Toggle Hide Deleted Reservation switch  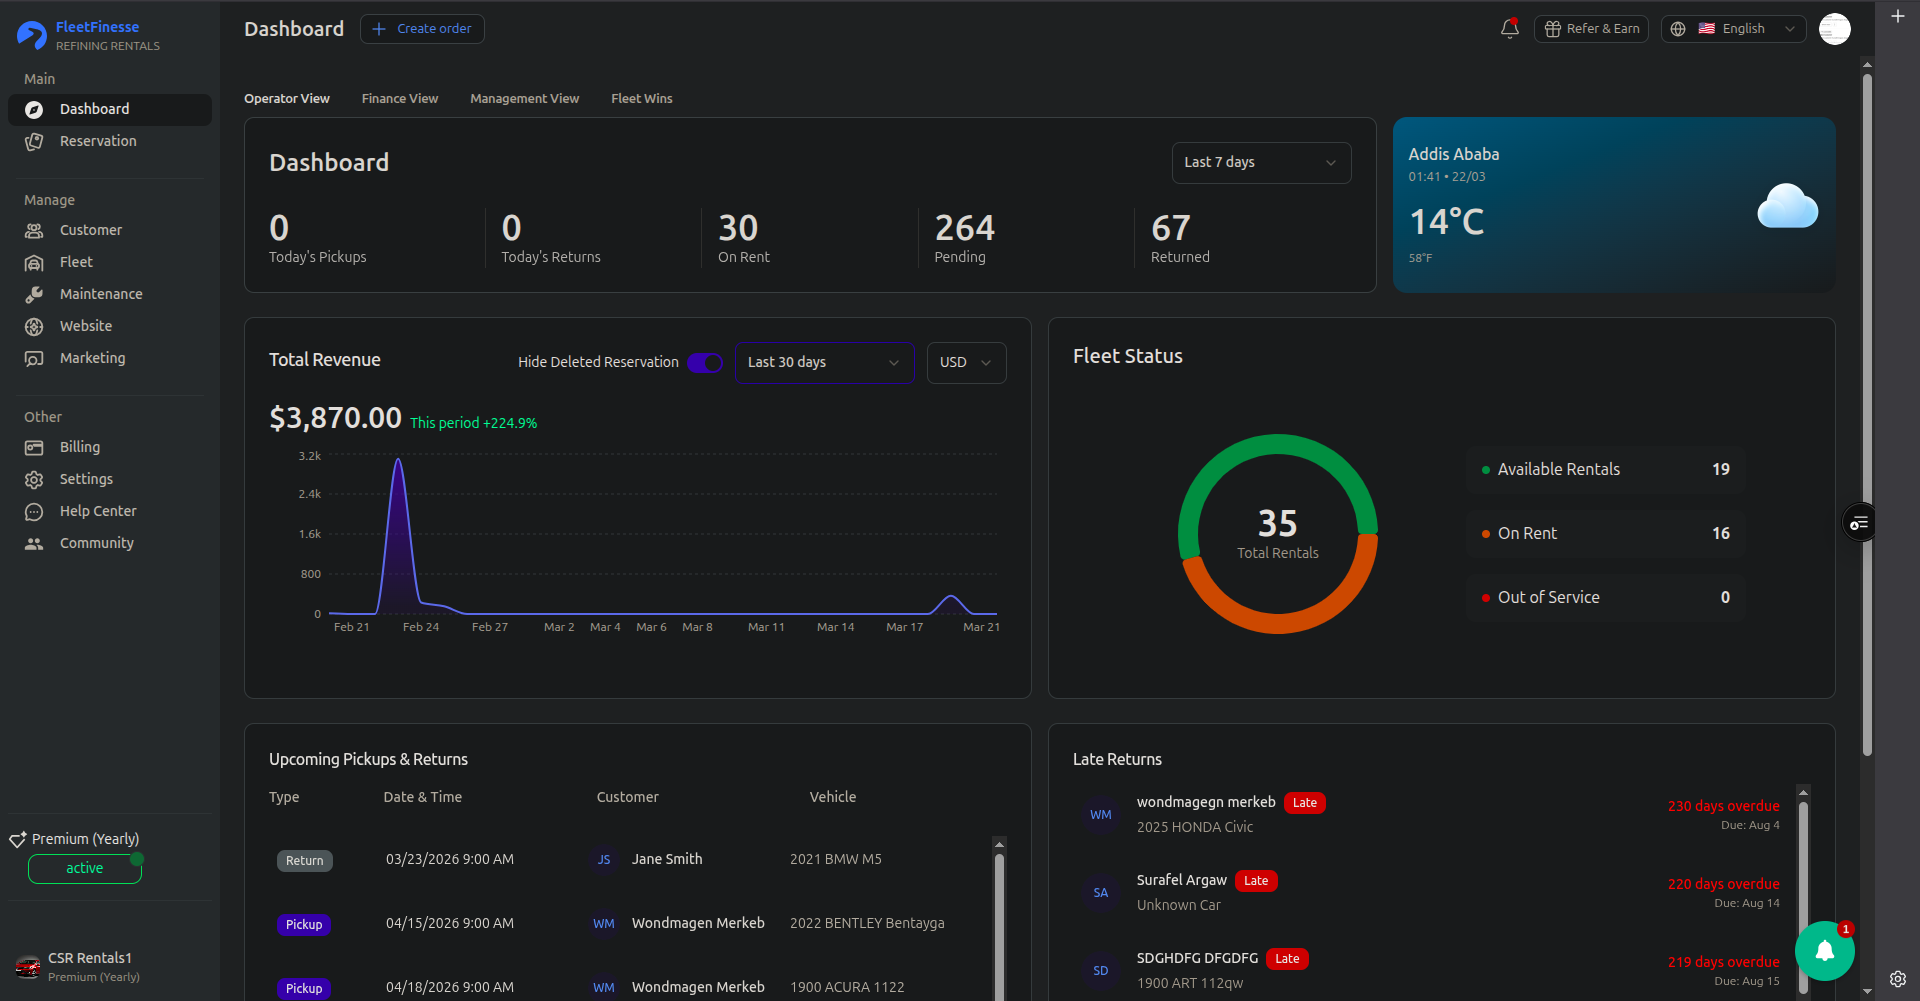[705, 363]
